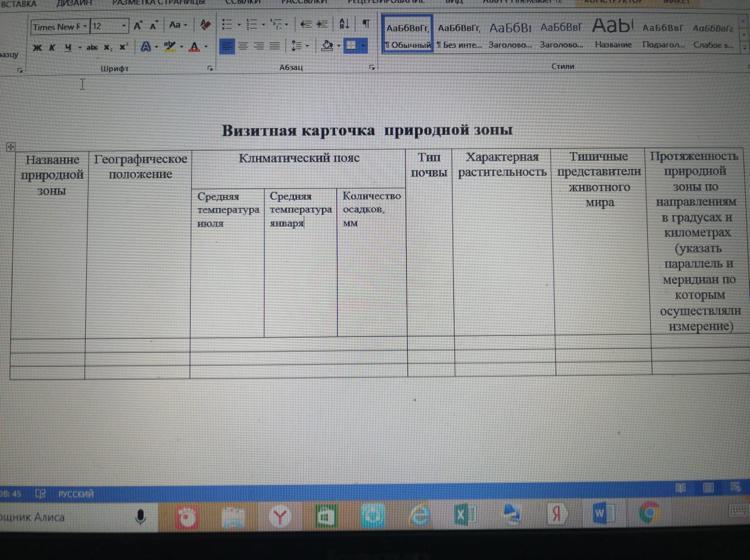Switch to read mode view in status bar

pyautogui.click(x=680, y=488)
